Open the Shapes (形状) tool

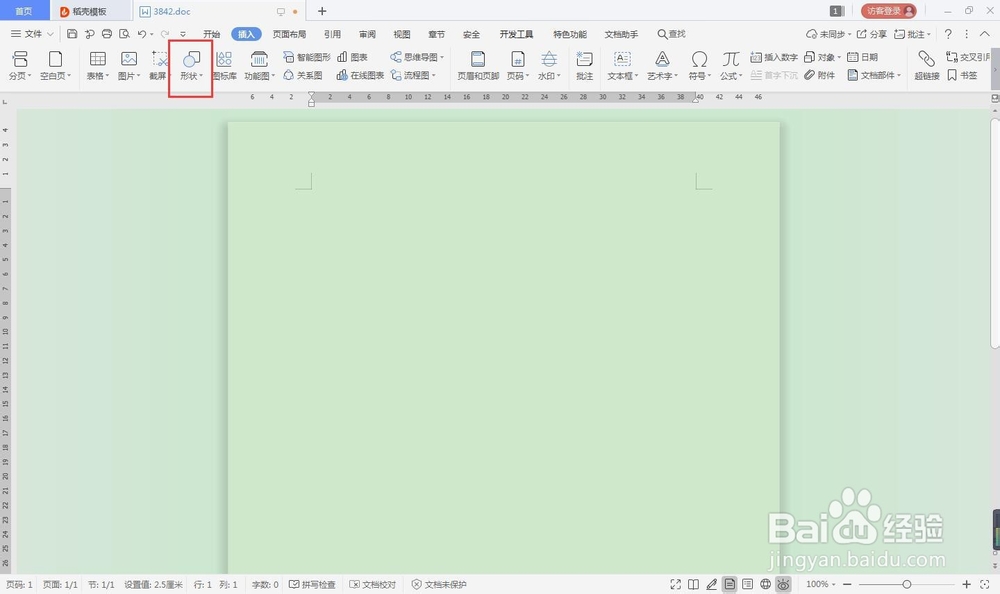point(191,65)
